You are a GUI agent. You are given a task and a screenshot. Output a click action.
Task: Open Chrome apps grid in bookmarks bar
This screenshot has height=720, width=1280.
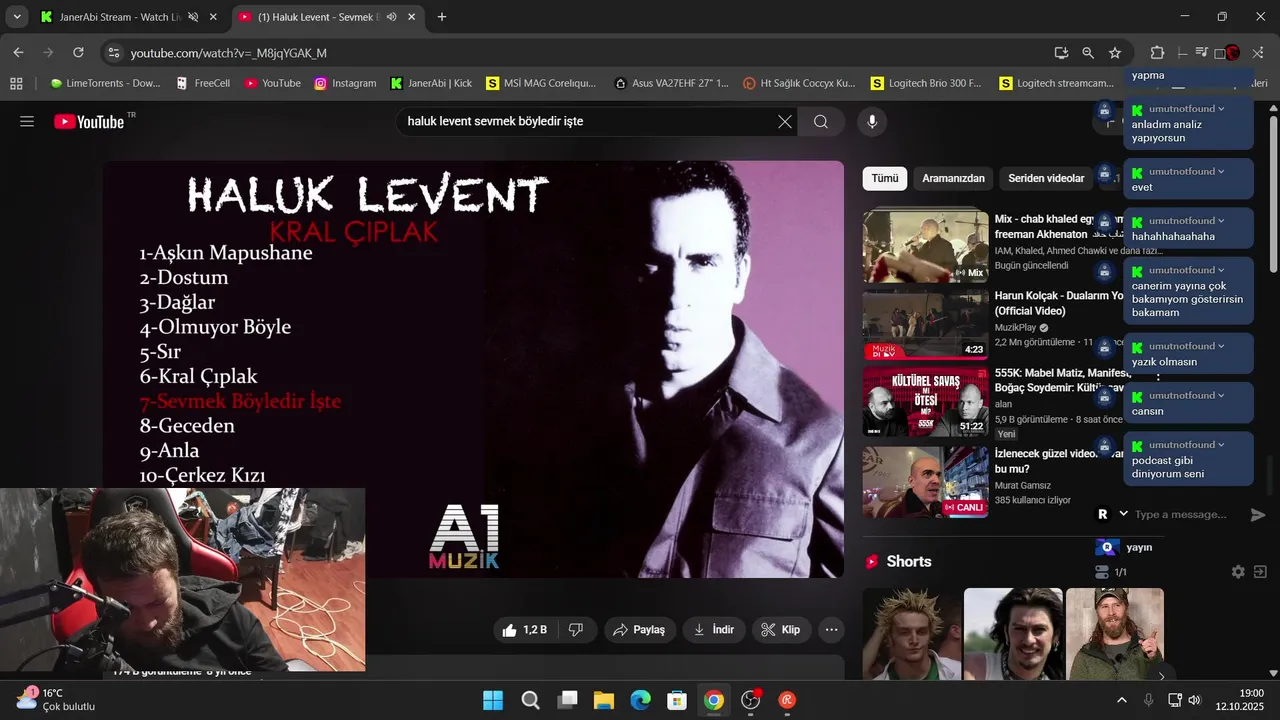coord(16,83)
